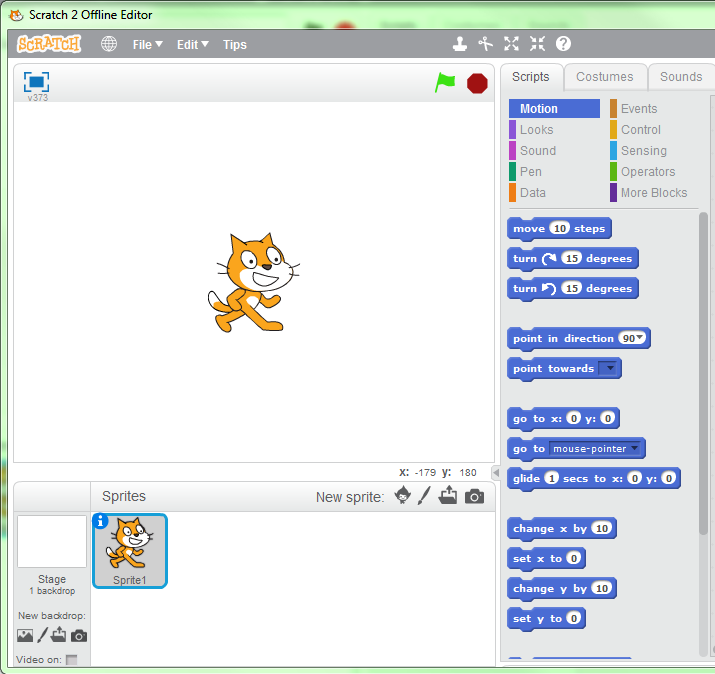Select the More Blocks category
Screen dimensions: 715x674
click(x=654, y=192)
